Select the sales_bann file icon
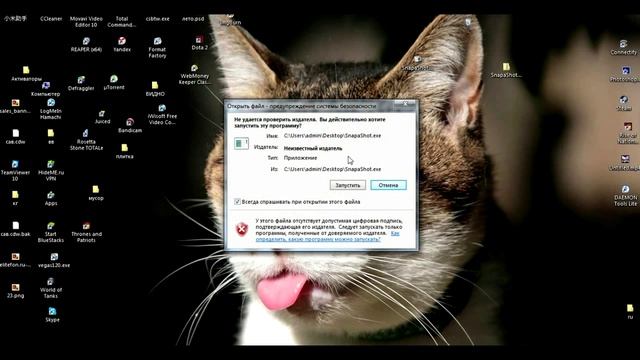640x360 pixels. click(x=15, y=106)
